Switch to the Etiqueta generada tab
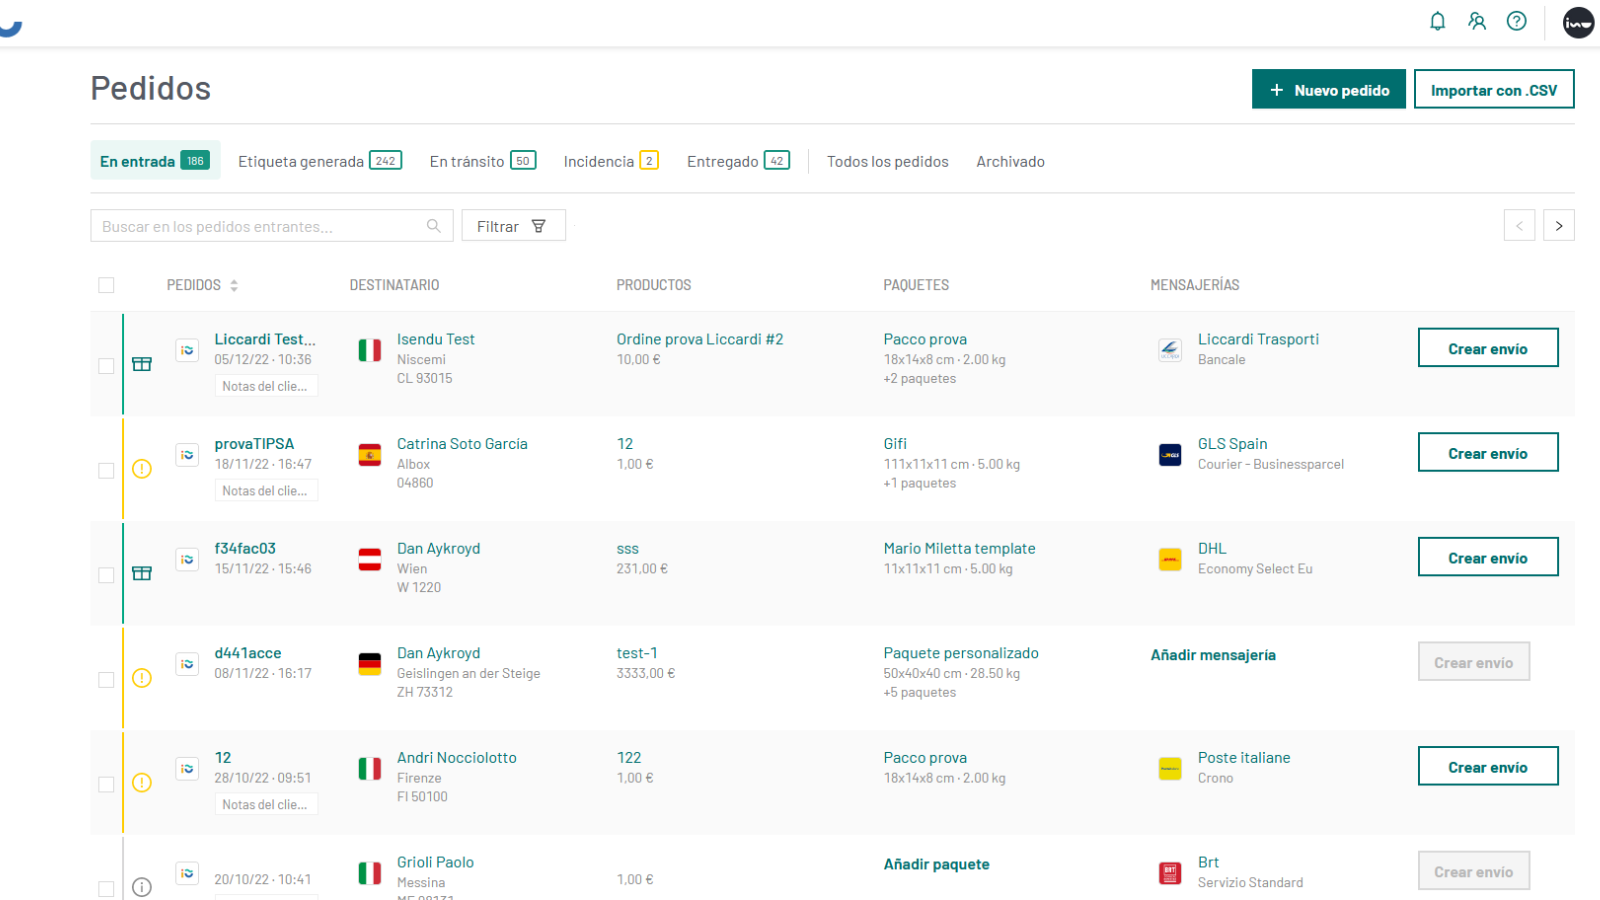Viewport: 1600px width, 900px height. 320,161
